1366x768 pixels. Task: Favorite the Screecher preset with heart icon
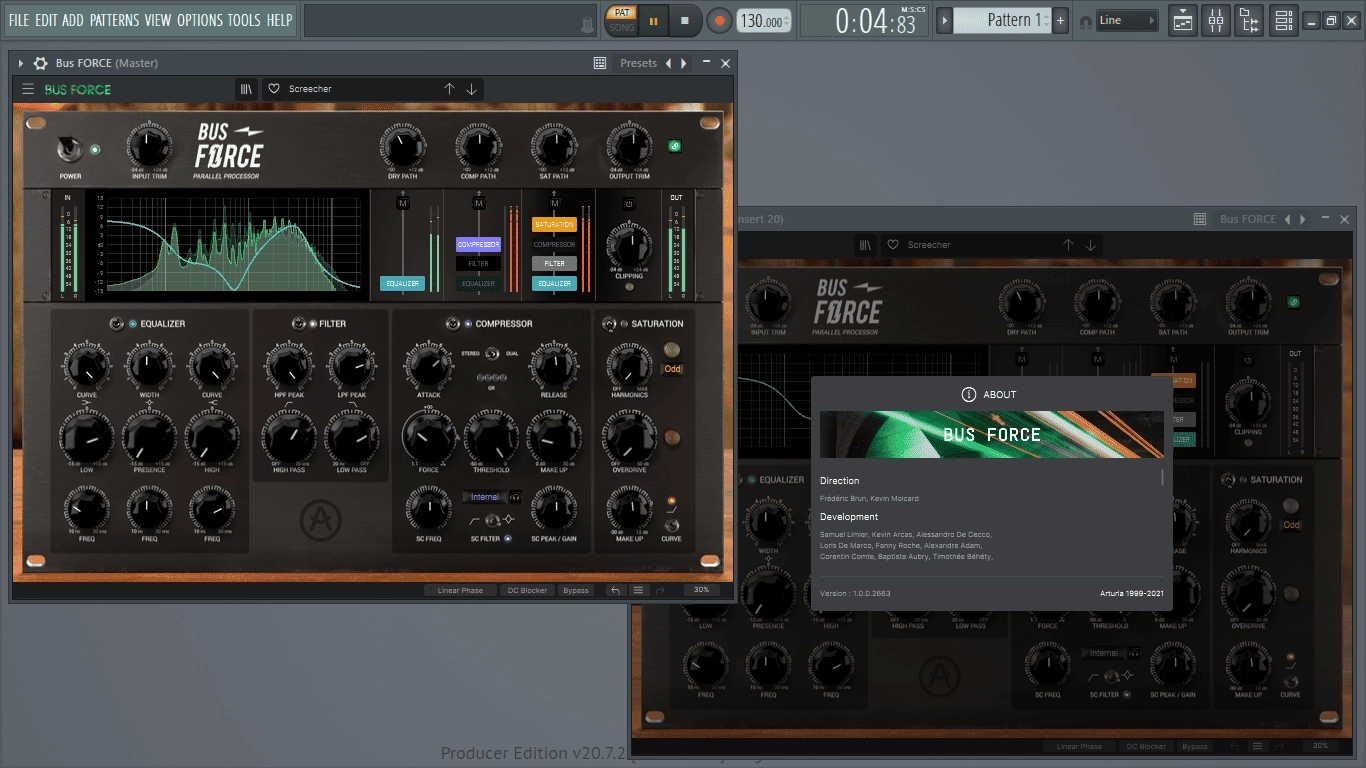274,89
